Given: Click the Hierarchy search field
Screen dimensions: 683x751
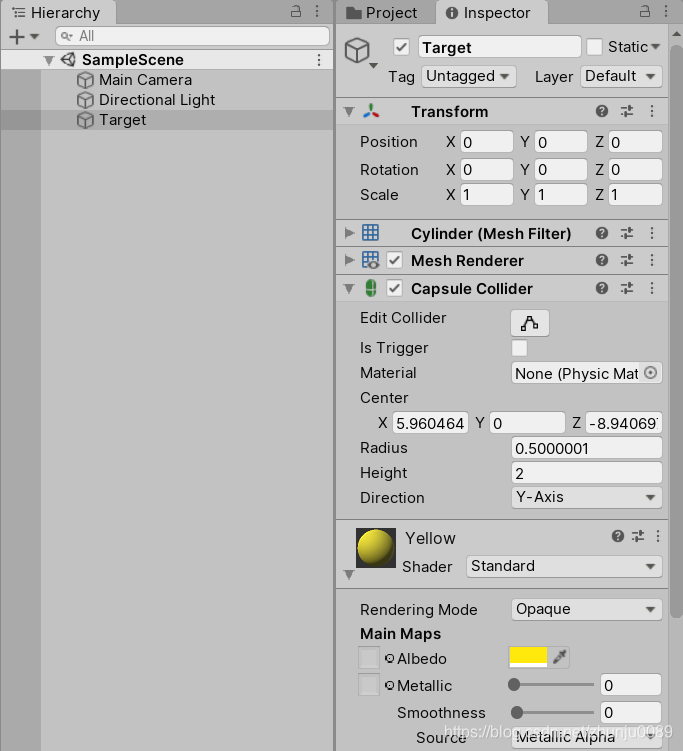Looking at the screenshot, I should [193, 36].
